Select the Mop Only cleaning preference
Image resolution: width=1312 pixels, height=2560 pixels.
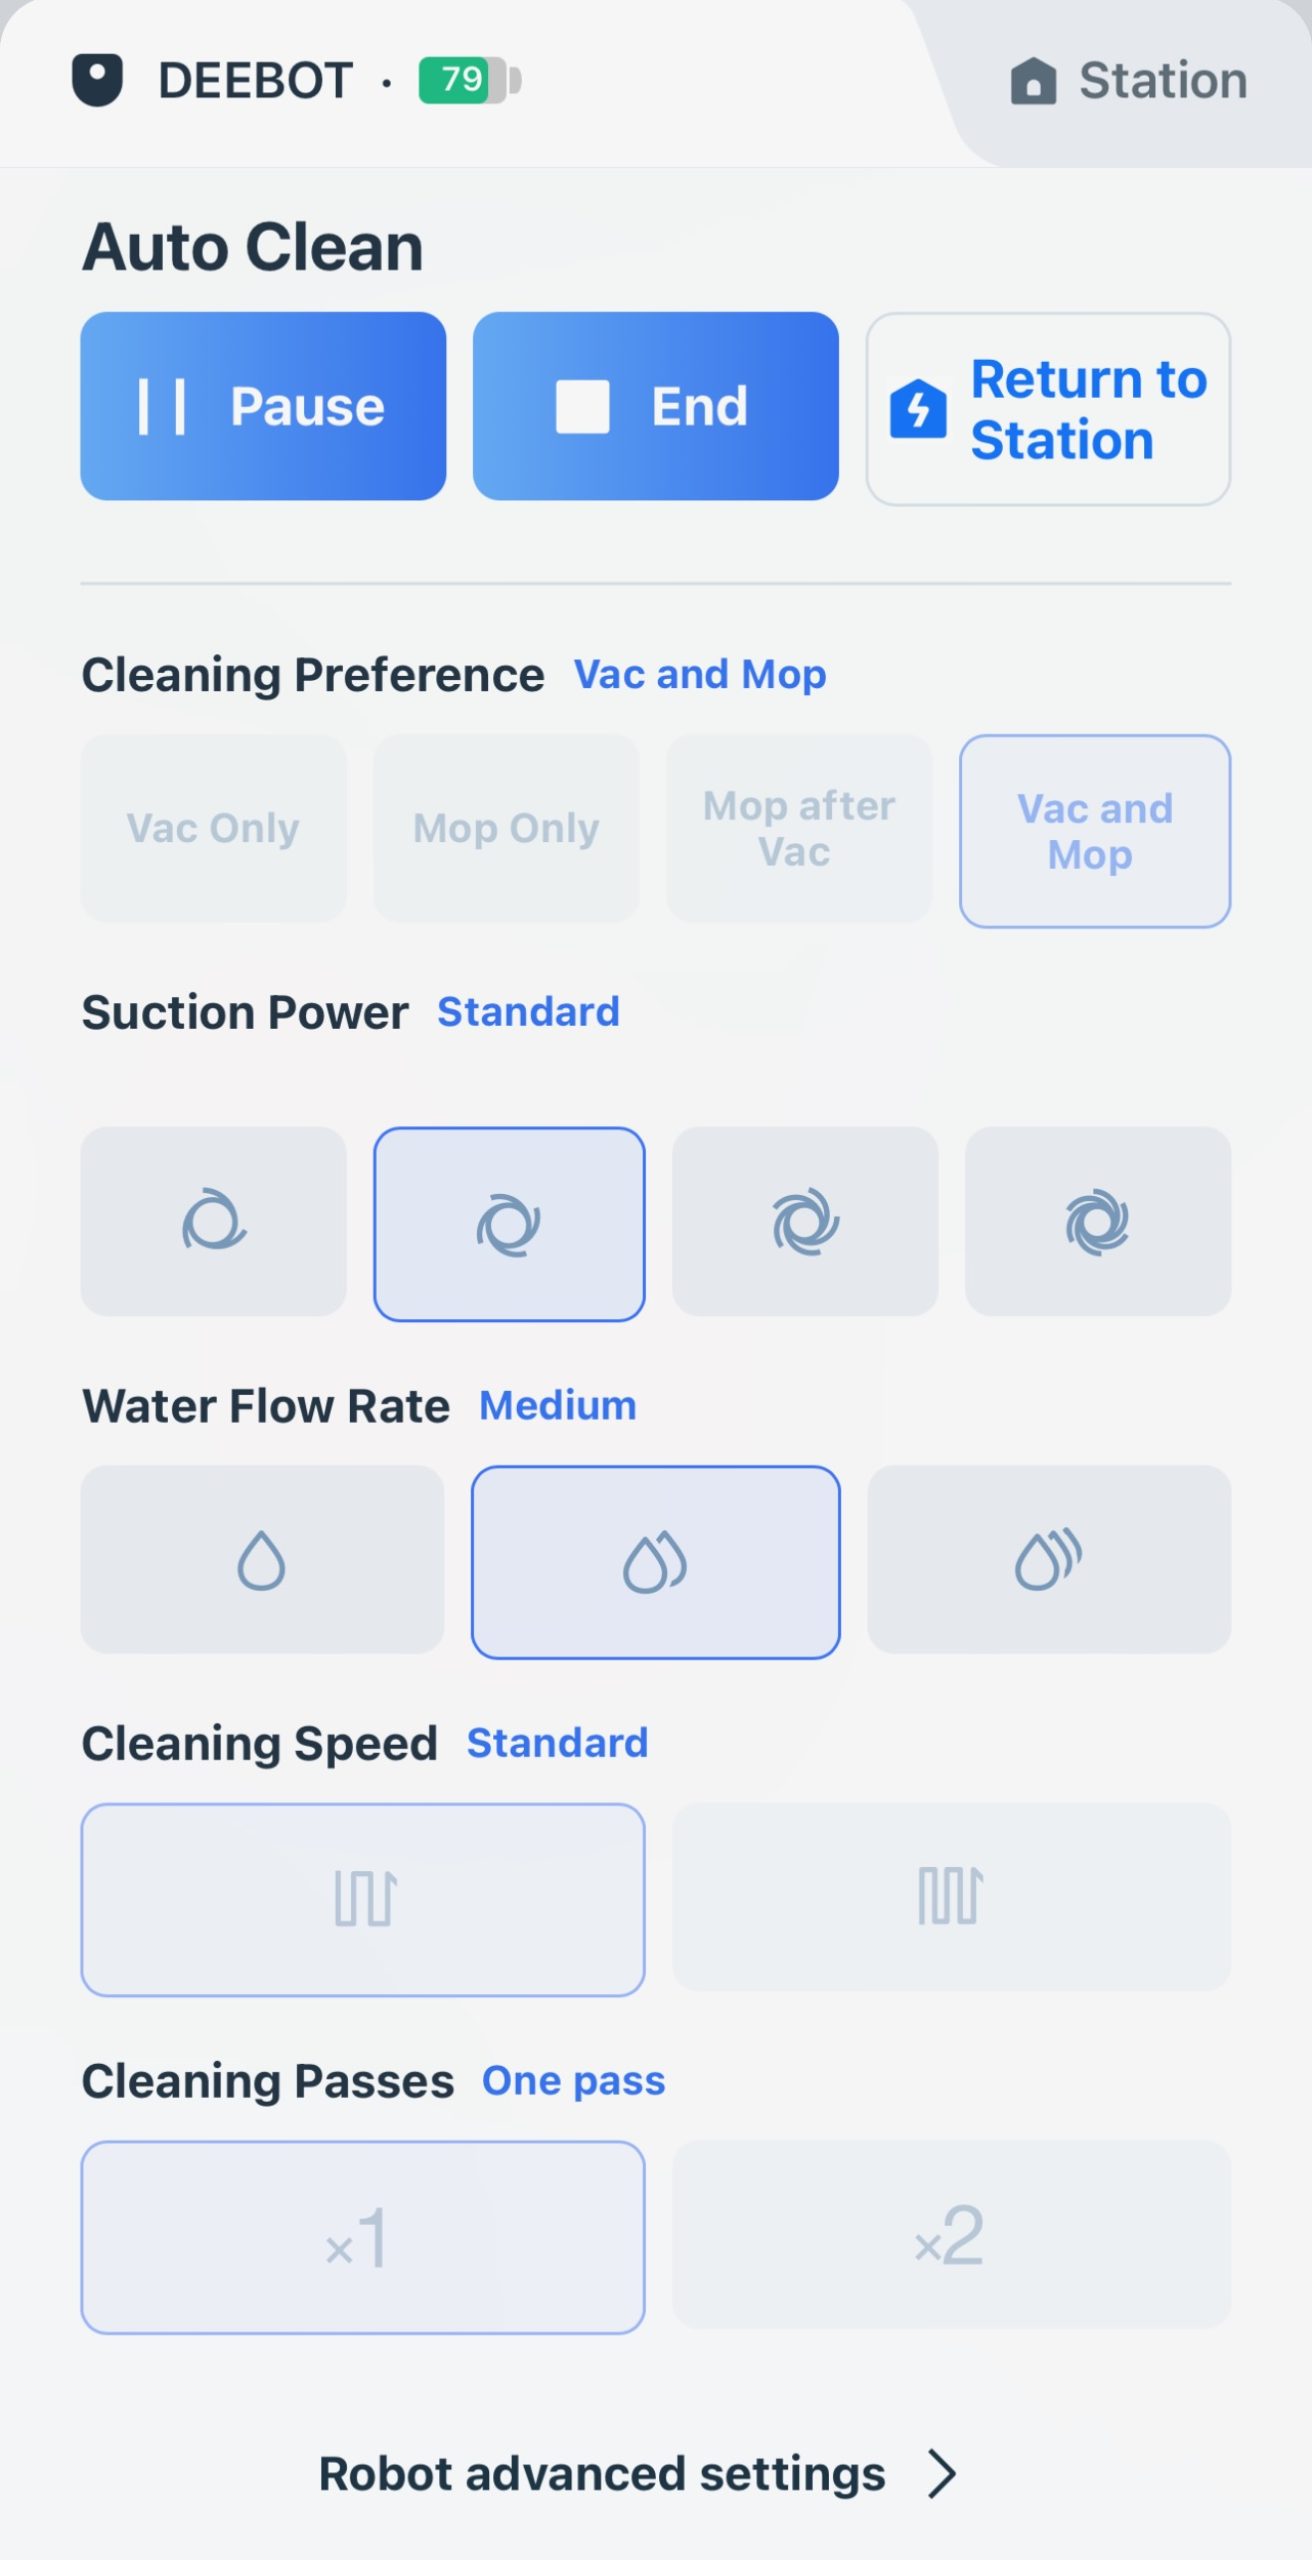[x=506, y=828]
